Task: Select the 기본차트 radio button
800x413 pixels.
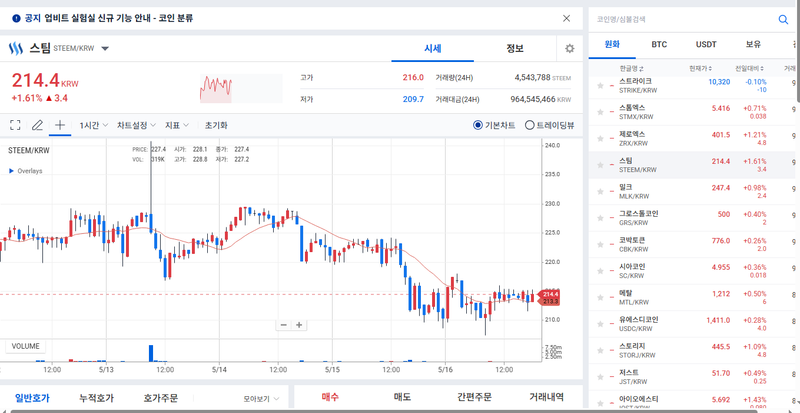Action: click(x=478, y=125)
